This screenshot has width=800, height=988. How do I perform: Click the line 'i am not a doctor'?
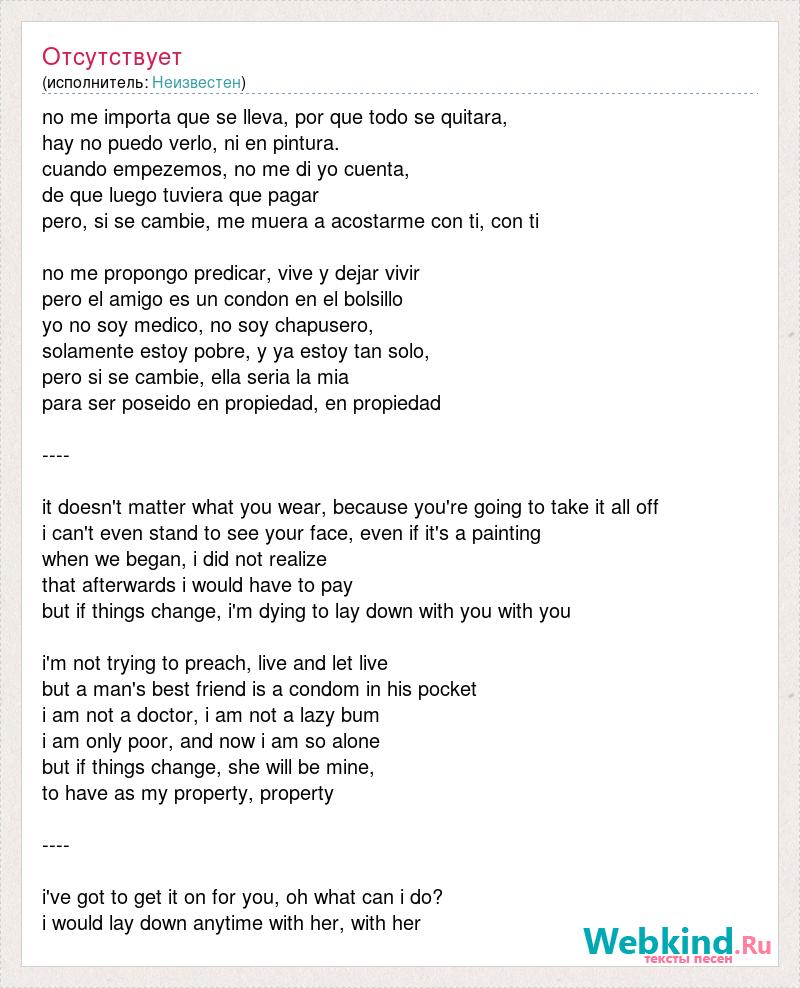pos(210,715)
